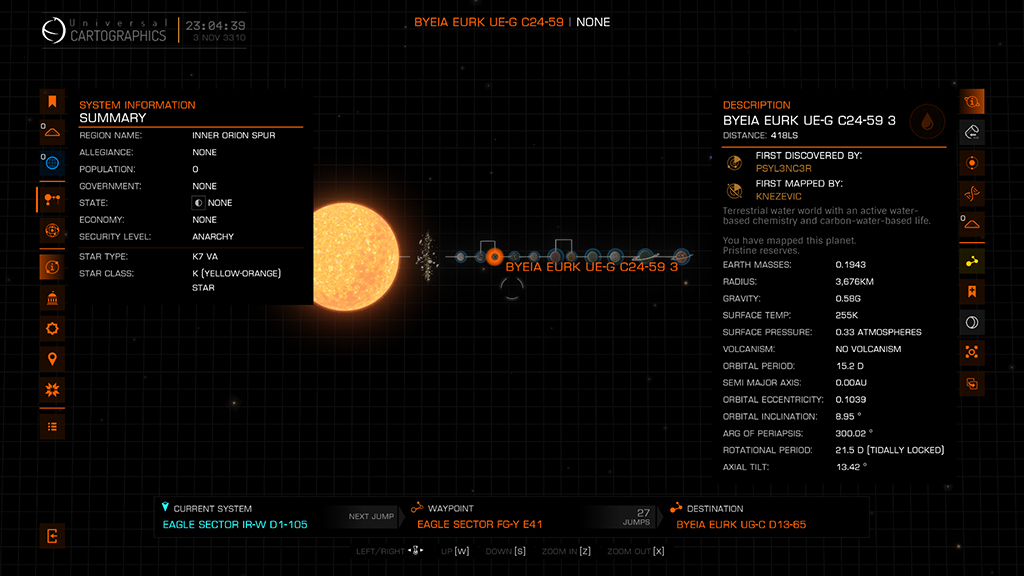This screenshot has width=1024, height=576.
Task: Open the orrery view icon
Action: [52, 230]
